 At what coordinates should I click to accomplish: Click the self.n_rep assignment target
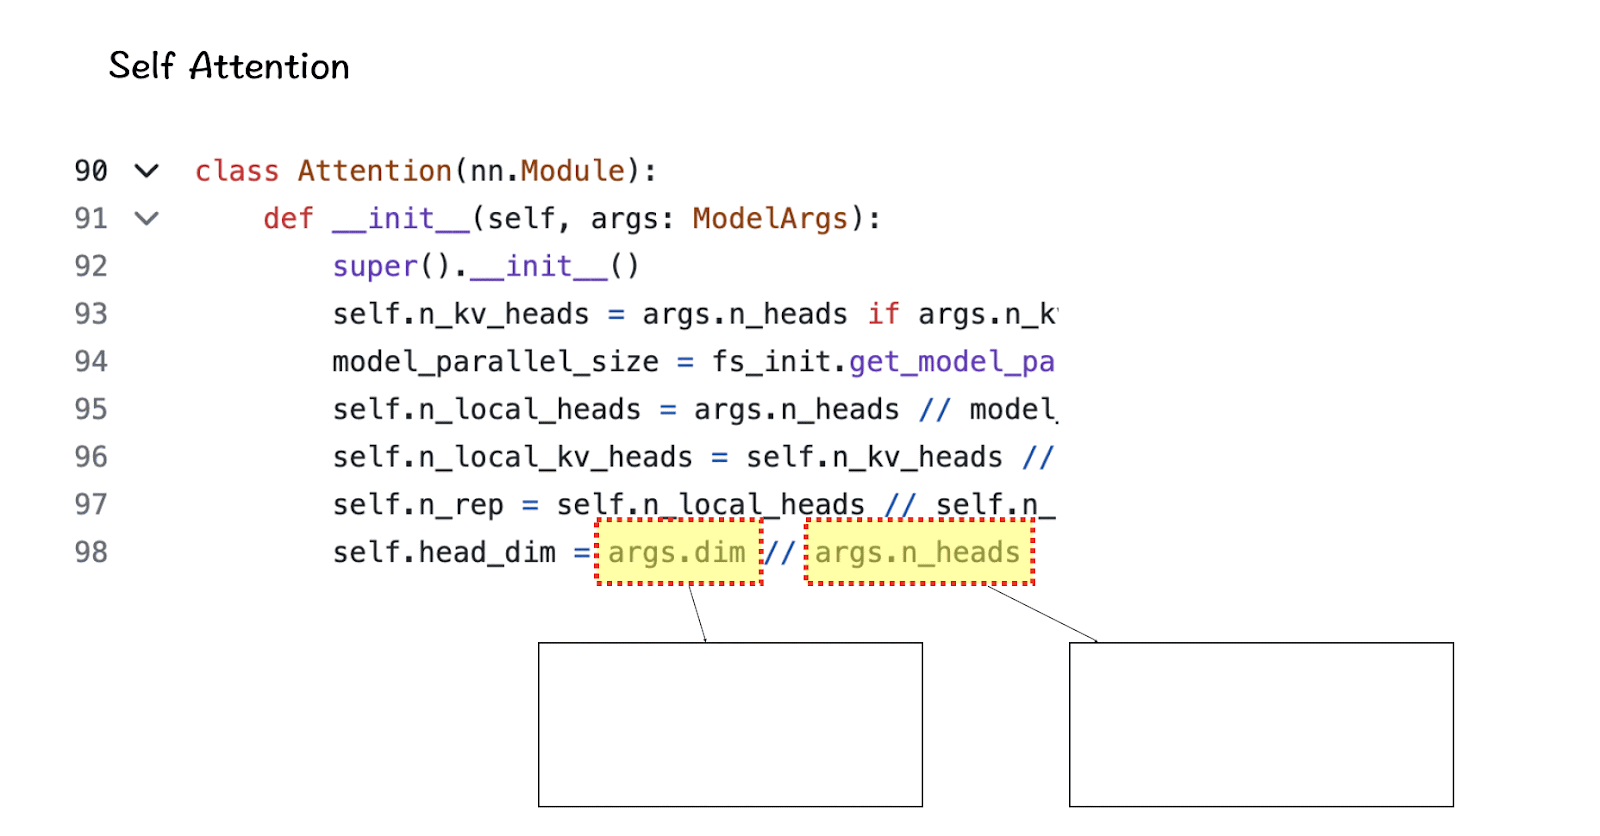[418, 505]
